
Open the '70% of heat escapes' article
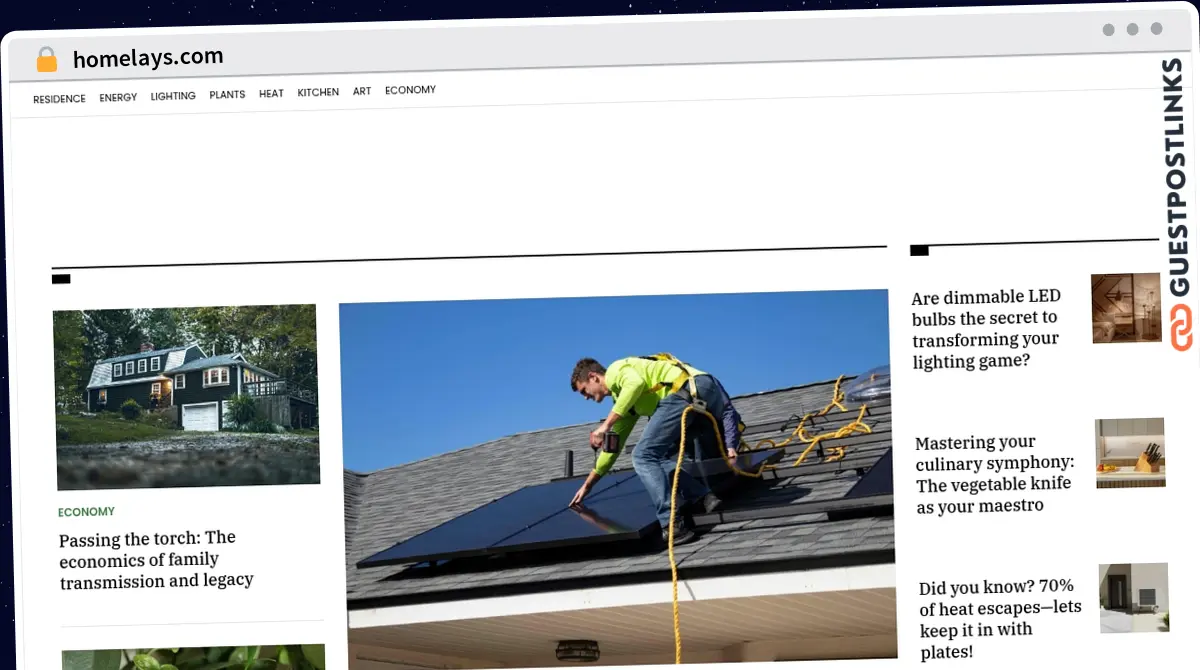tap(1000, 619)
